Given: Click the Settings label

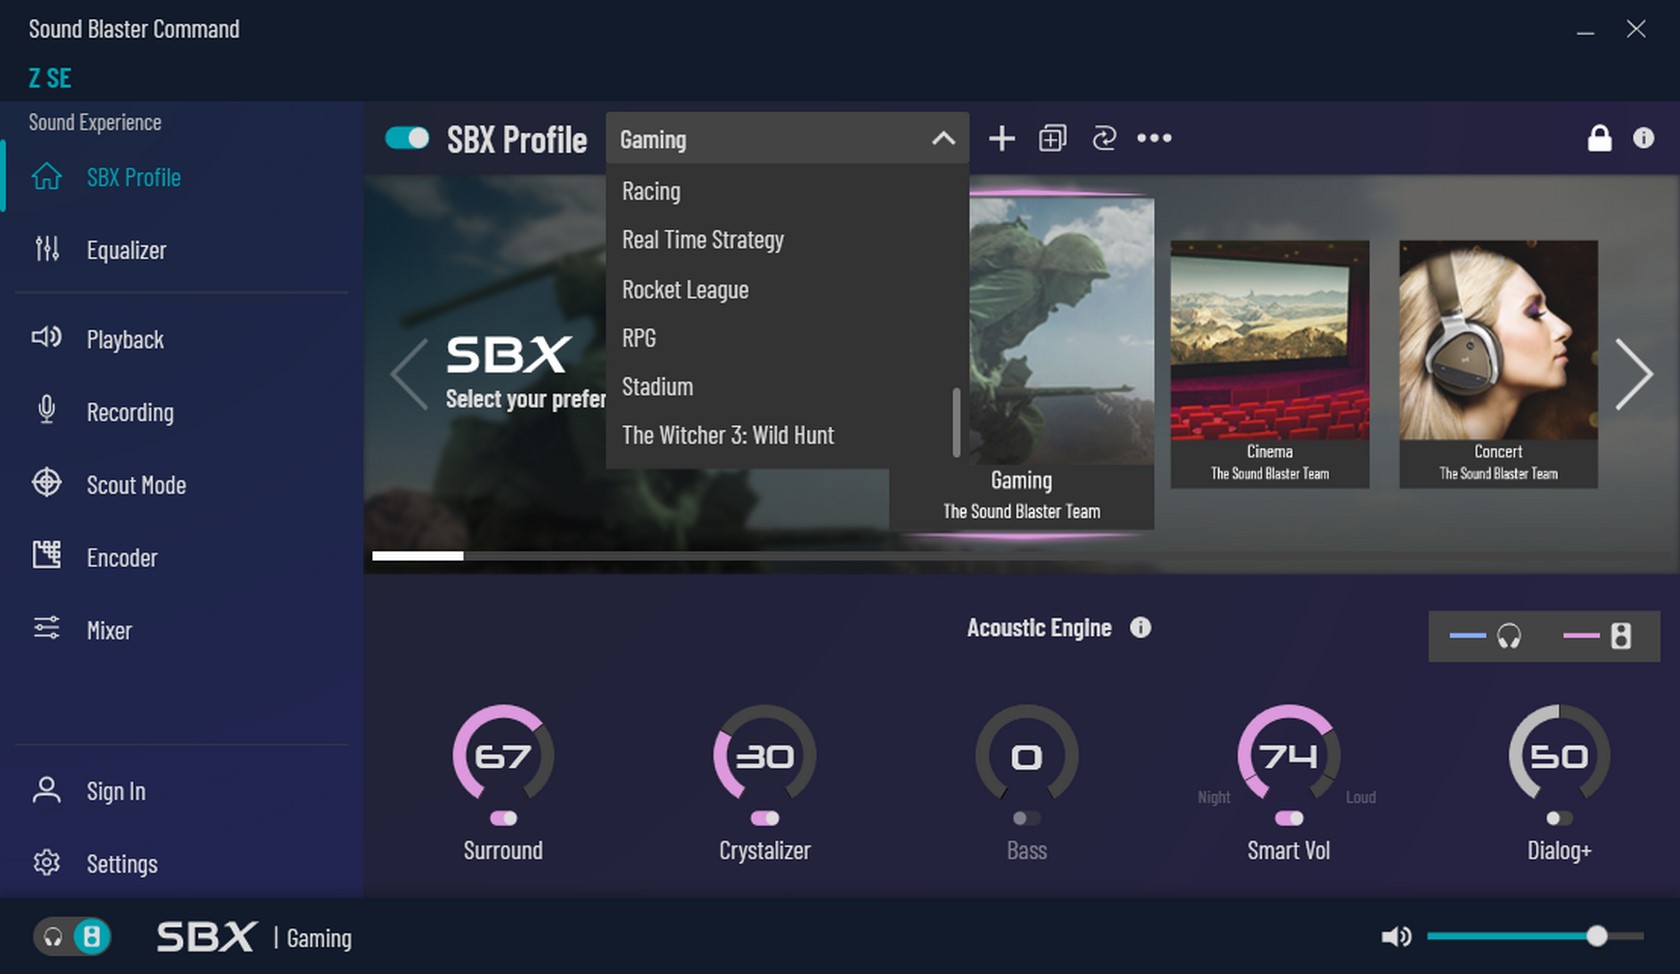Looking at the screenshot, I should (x=122, y=864).
